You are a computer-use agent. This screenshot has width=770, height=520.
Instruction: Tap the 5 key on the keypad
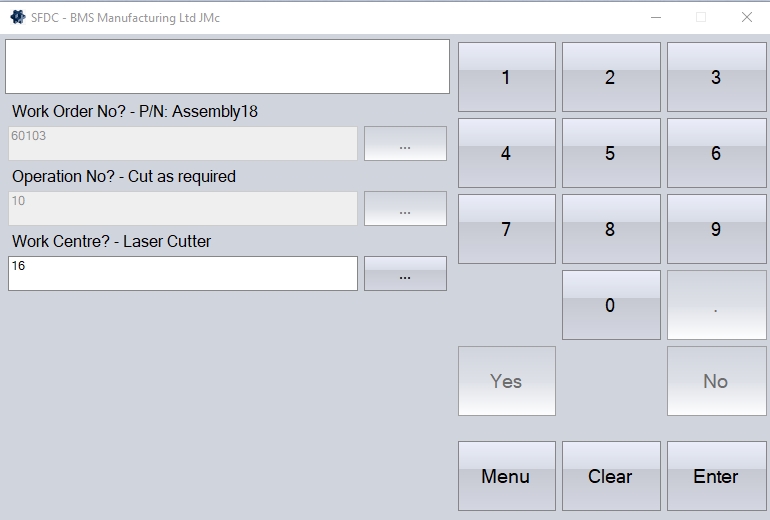(610, 153)
